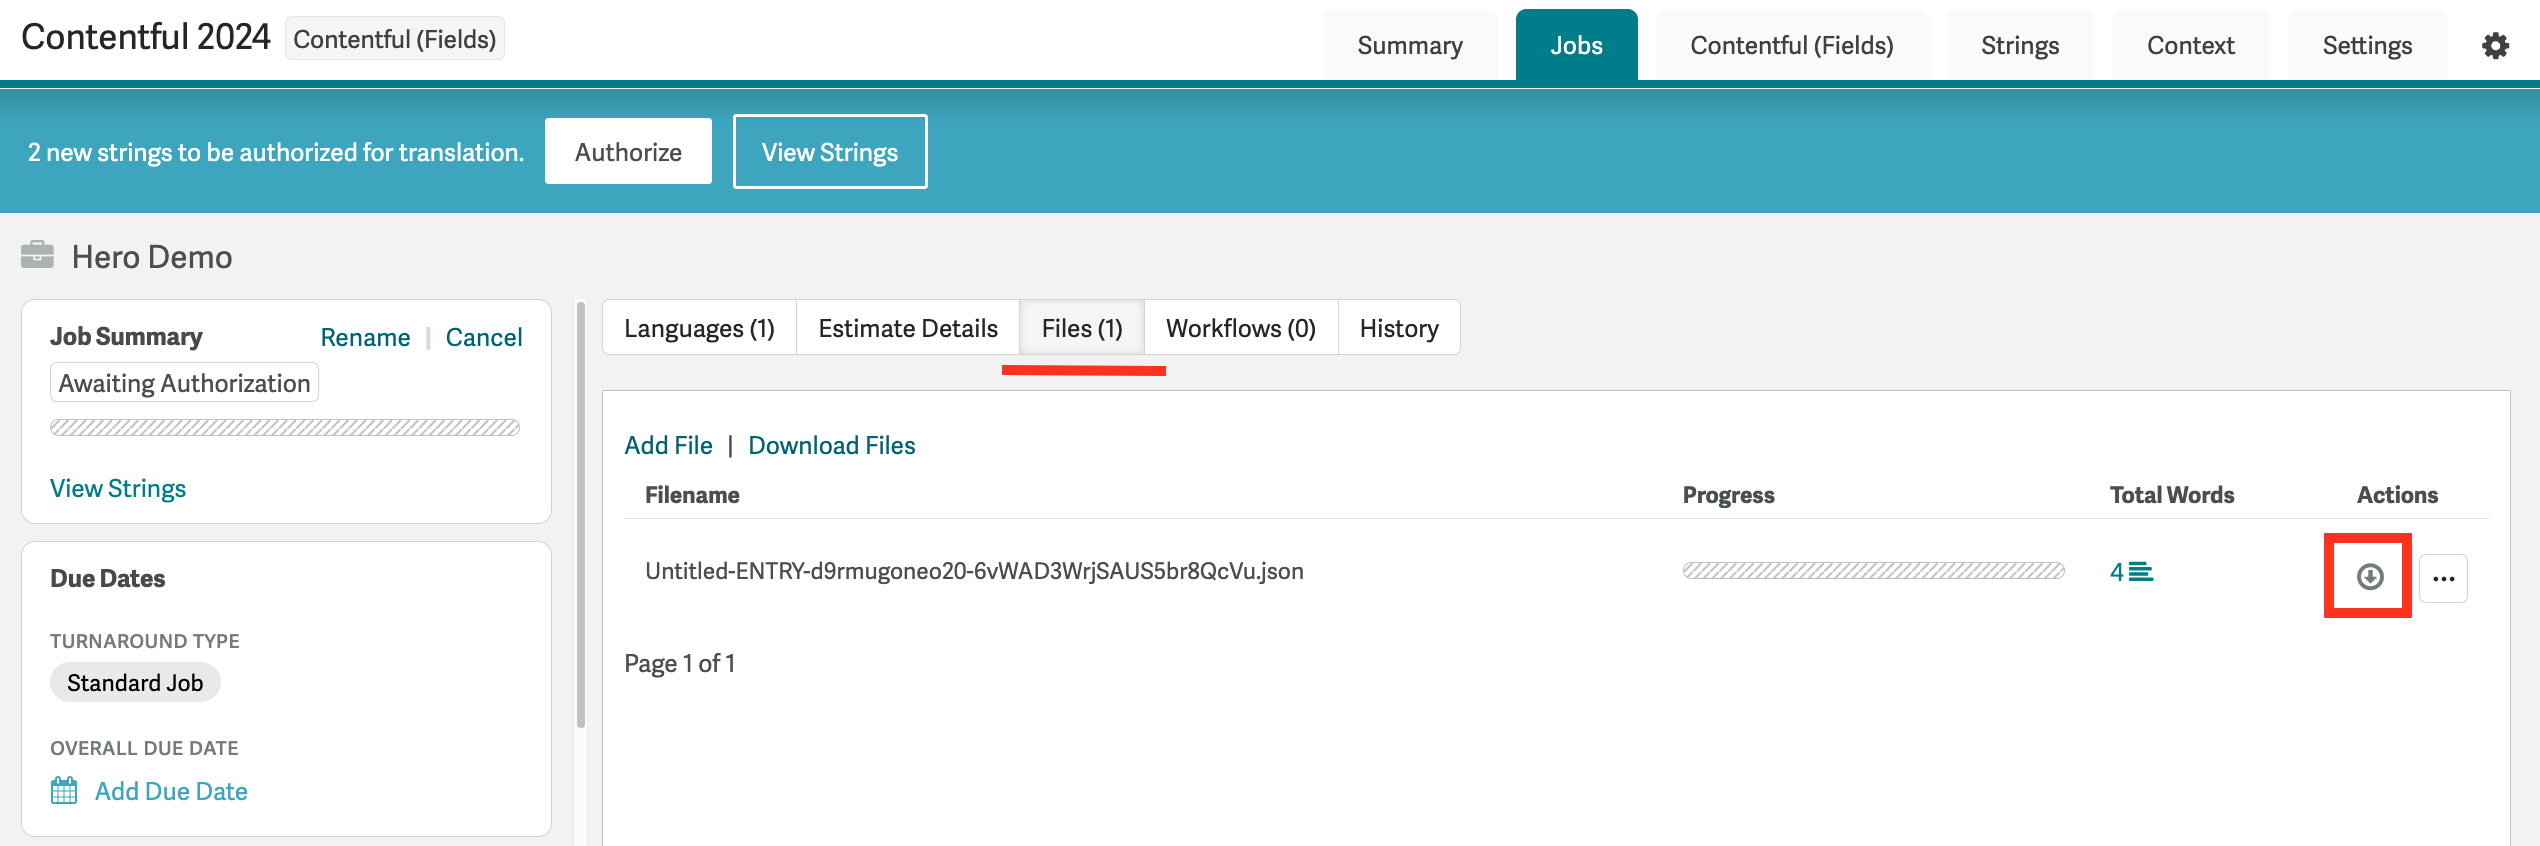
Task: Click the View Strings banner button
Action: coord(829,152)
